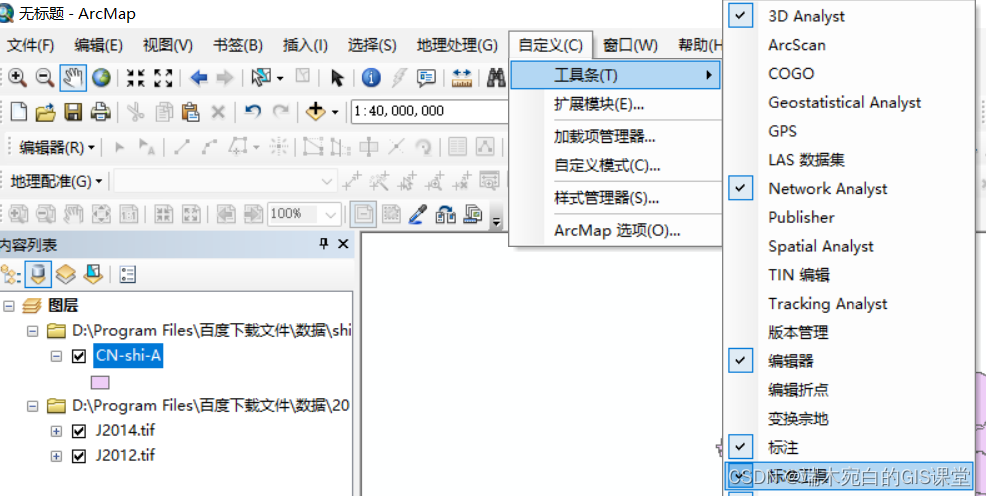This screenshot has width=986, height=496.
Task: Toggle J2012.tif layer visibility
Action: (79, 456)
